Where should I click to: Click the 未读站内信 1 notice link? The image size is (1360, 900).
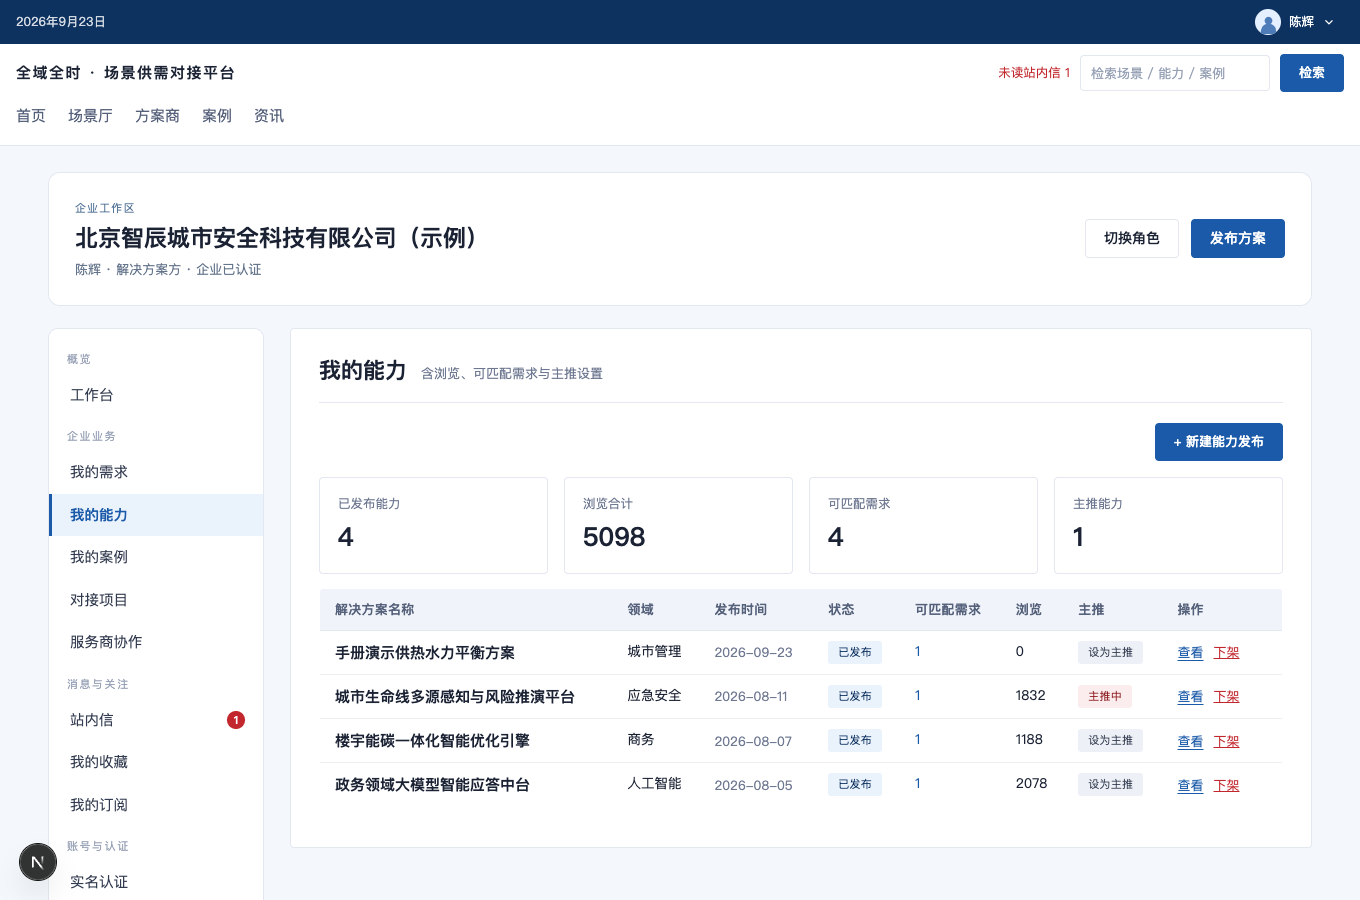pos(1034,73)
